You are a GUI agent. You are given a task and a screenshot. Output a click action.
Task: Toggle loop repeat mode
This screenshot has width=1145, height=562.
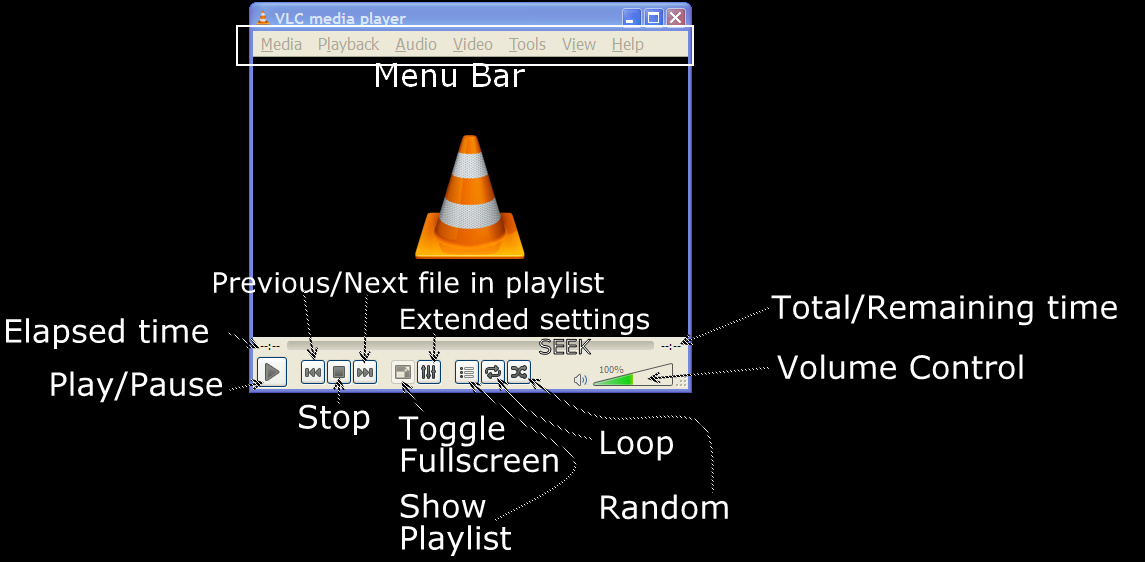[x=493, y=372]
